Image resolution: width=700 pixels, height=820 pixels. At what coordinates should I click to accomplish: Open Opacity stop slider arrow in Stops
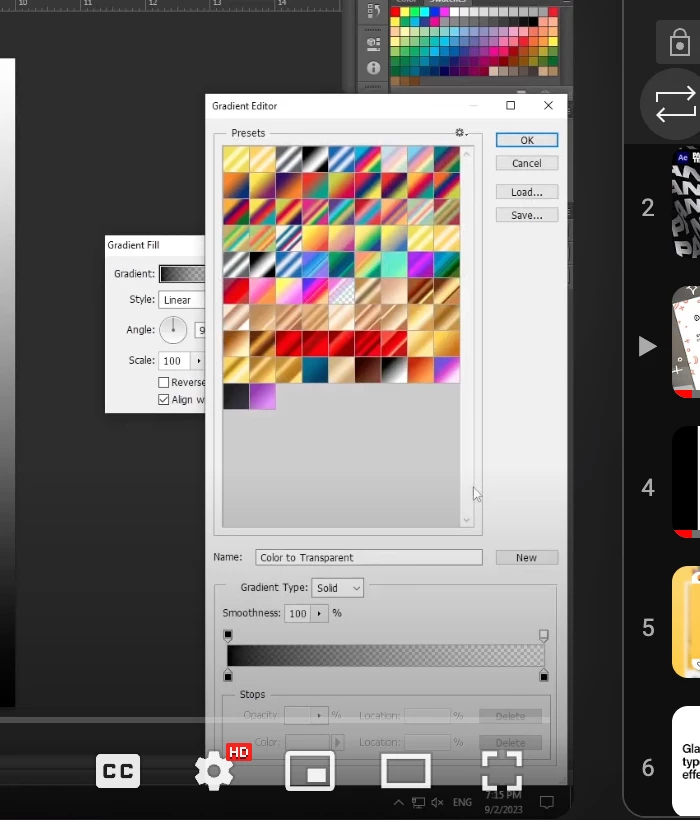(319, 715)
